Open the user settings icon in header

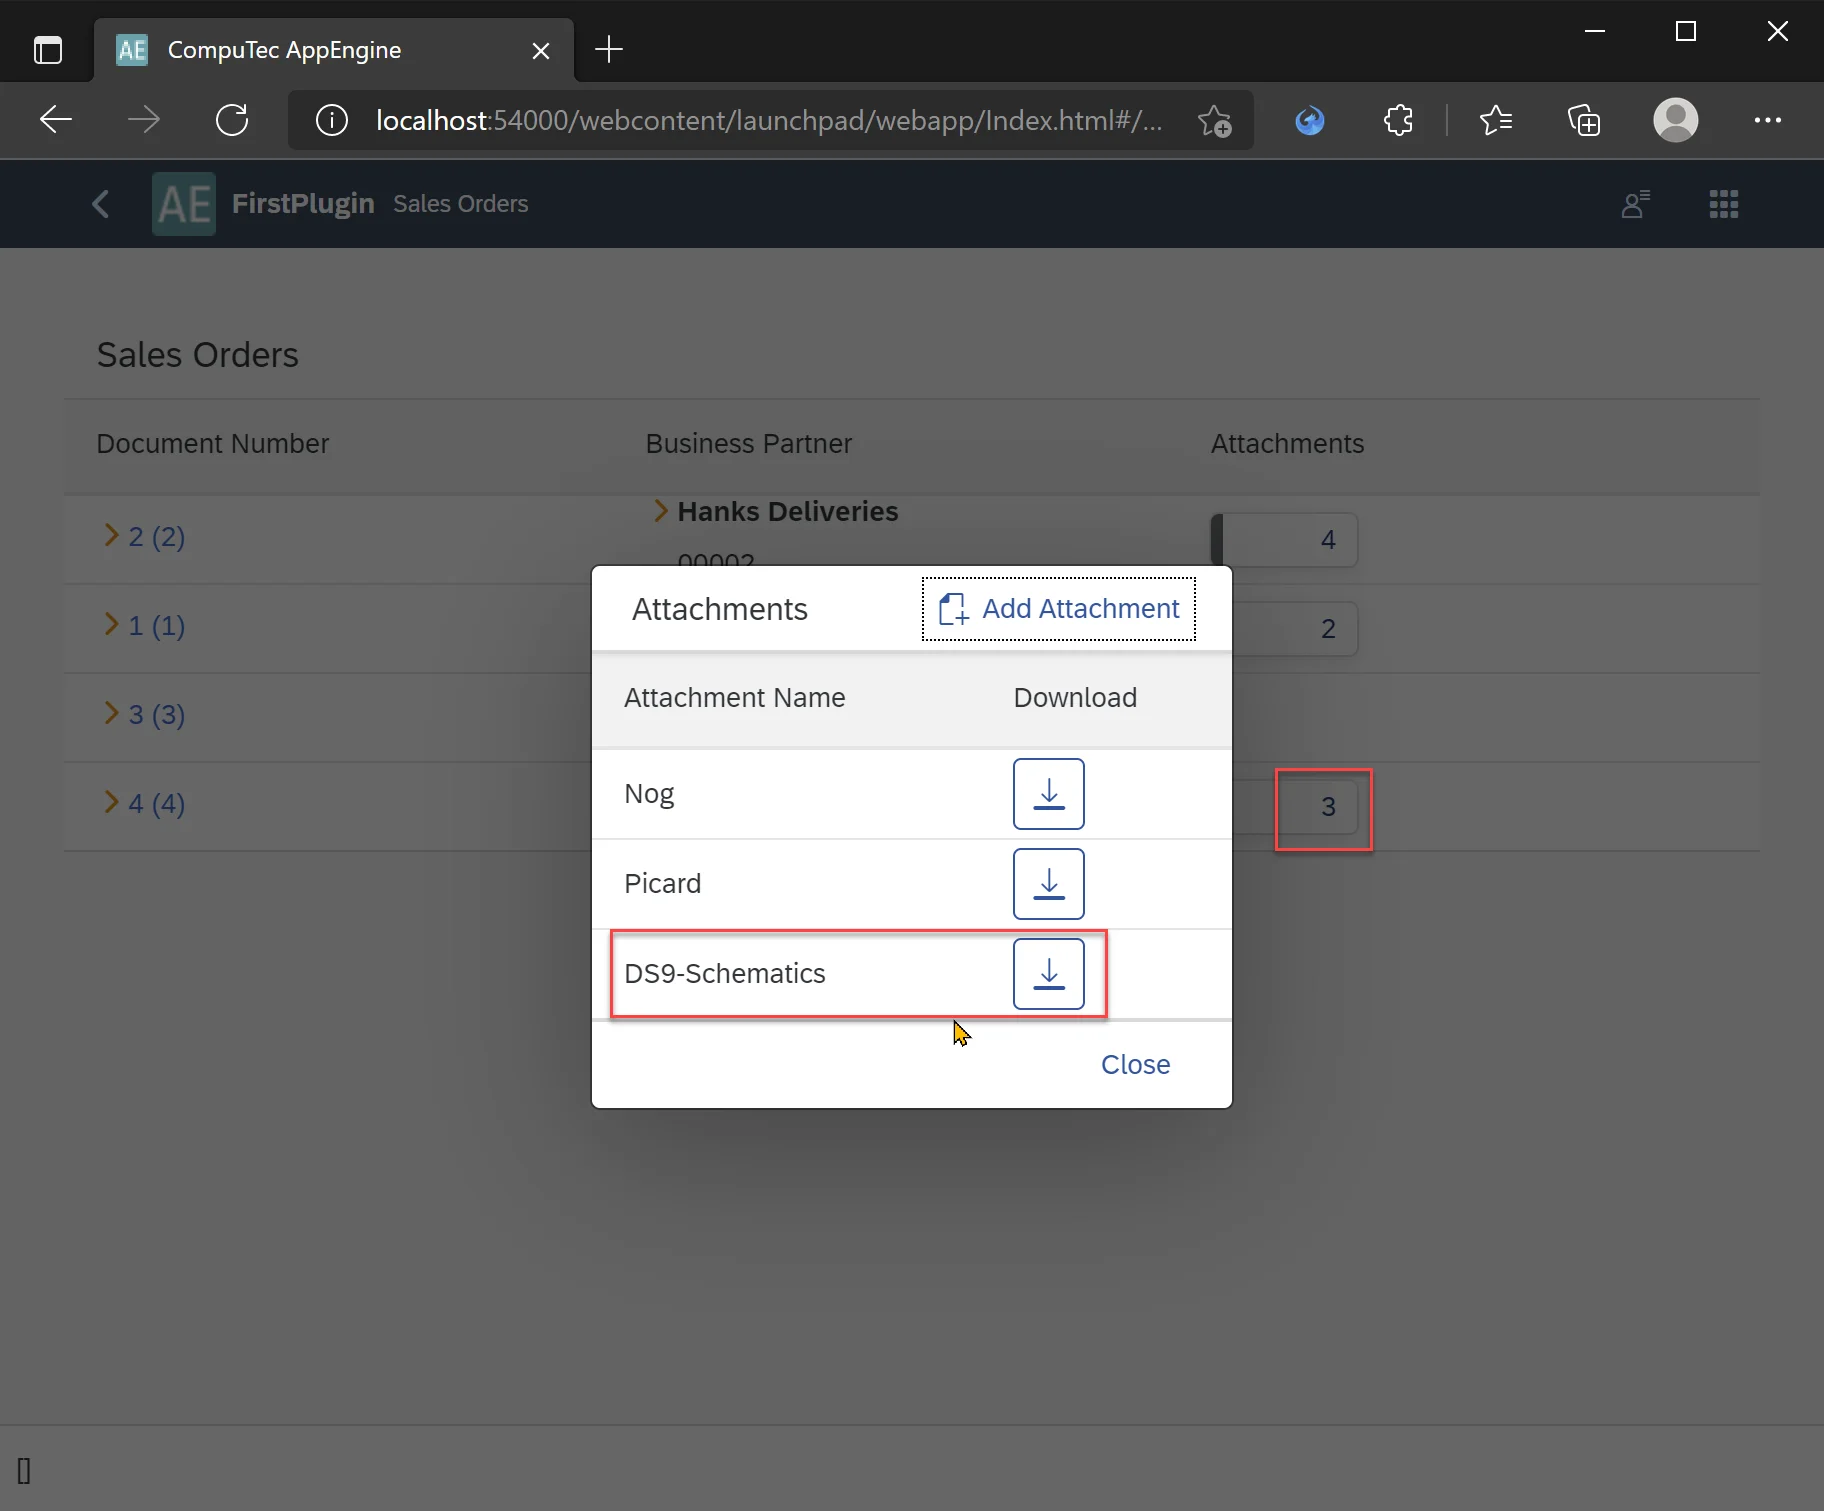1635,204
